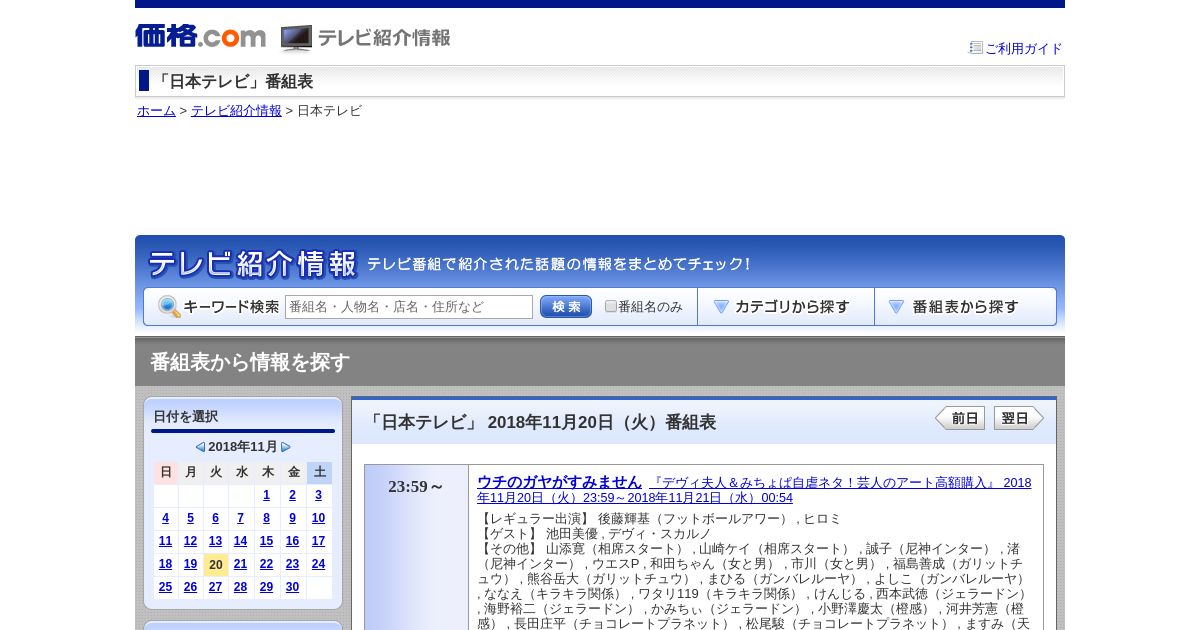The image size is (1200, 630).
Task: Open the デヴィ夫人＆みちょぱ episode detail link
Action: 754,490
